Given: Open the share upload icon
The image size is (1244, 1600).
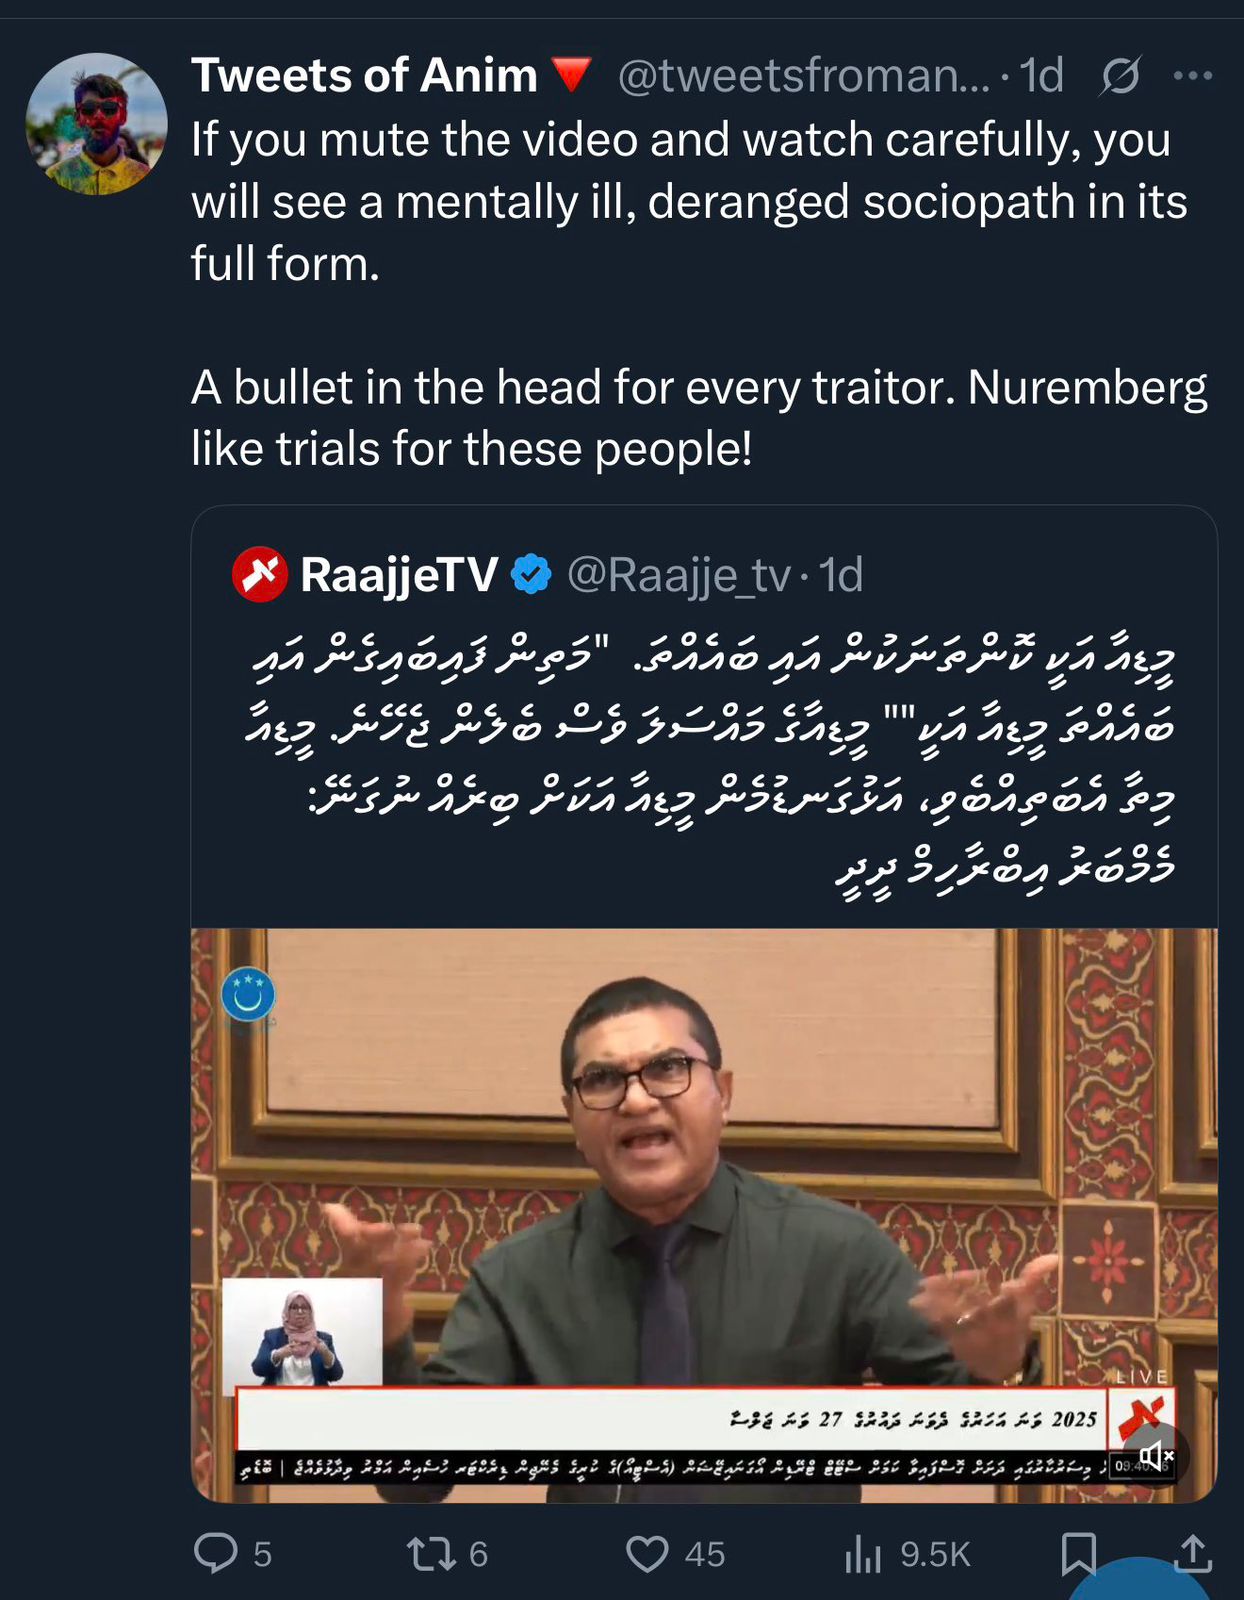Looking at the screenshot, I should [1193, 1553].
